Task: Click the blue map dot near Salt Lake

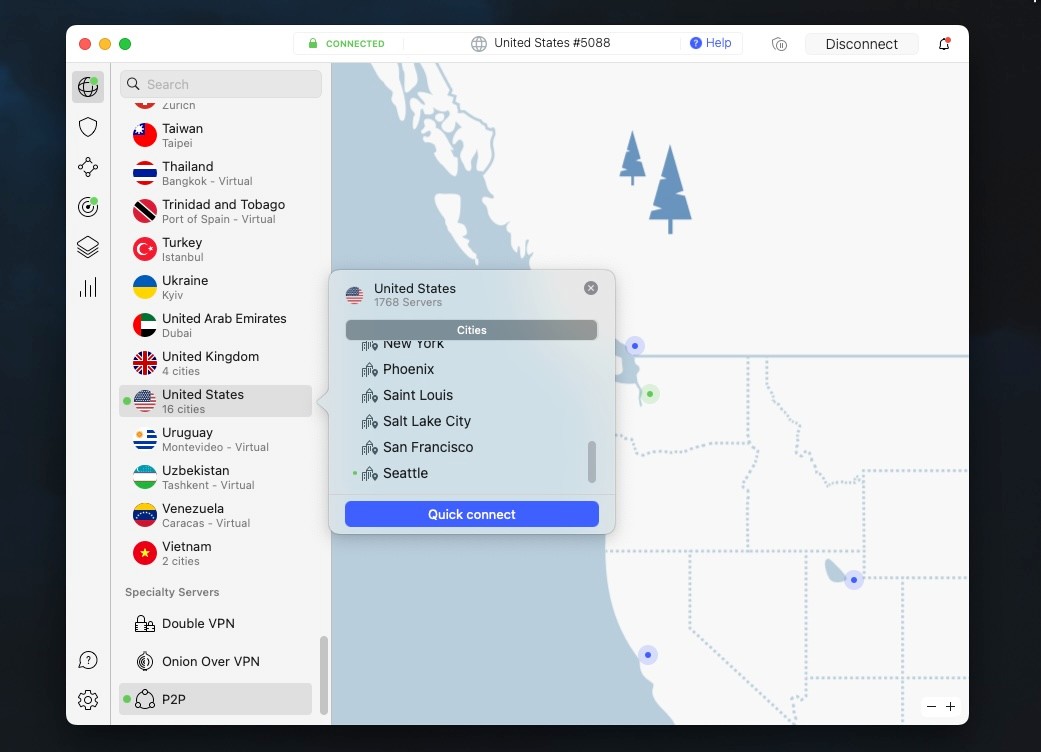Action: click(x=854, y=580)
